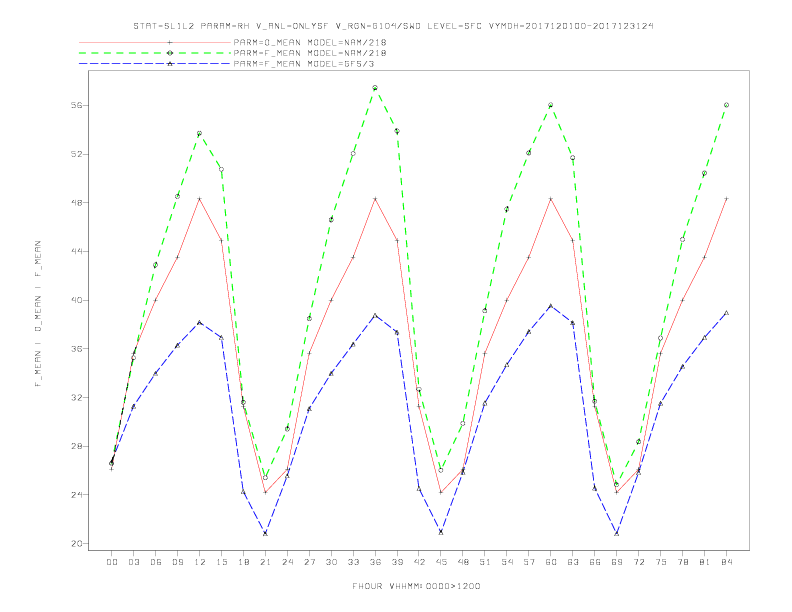Click x-axis tick label 54
Image resolution: width=792 pixels, height=612 pixels.
[507, 562]
